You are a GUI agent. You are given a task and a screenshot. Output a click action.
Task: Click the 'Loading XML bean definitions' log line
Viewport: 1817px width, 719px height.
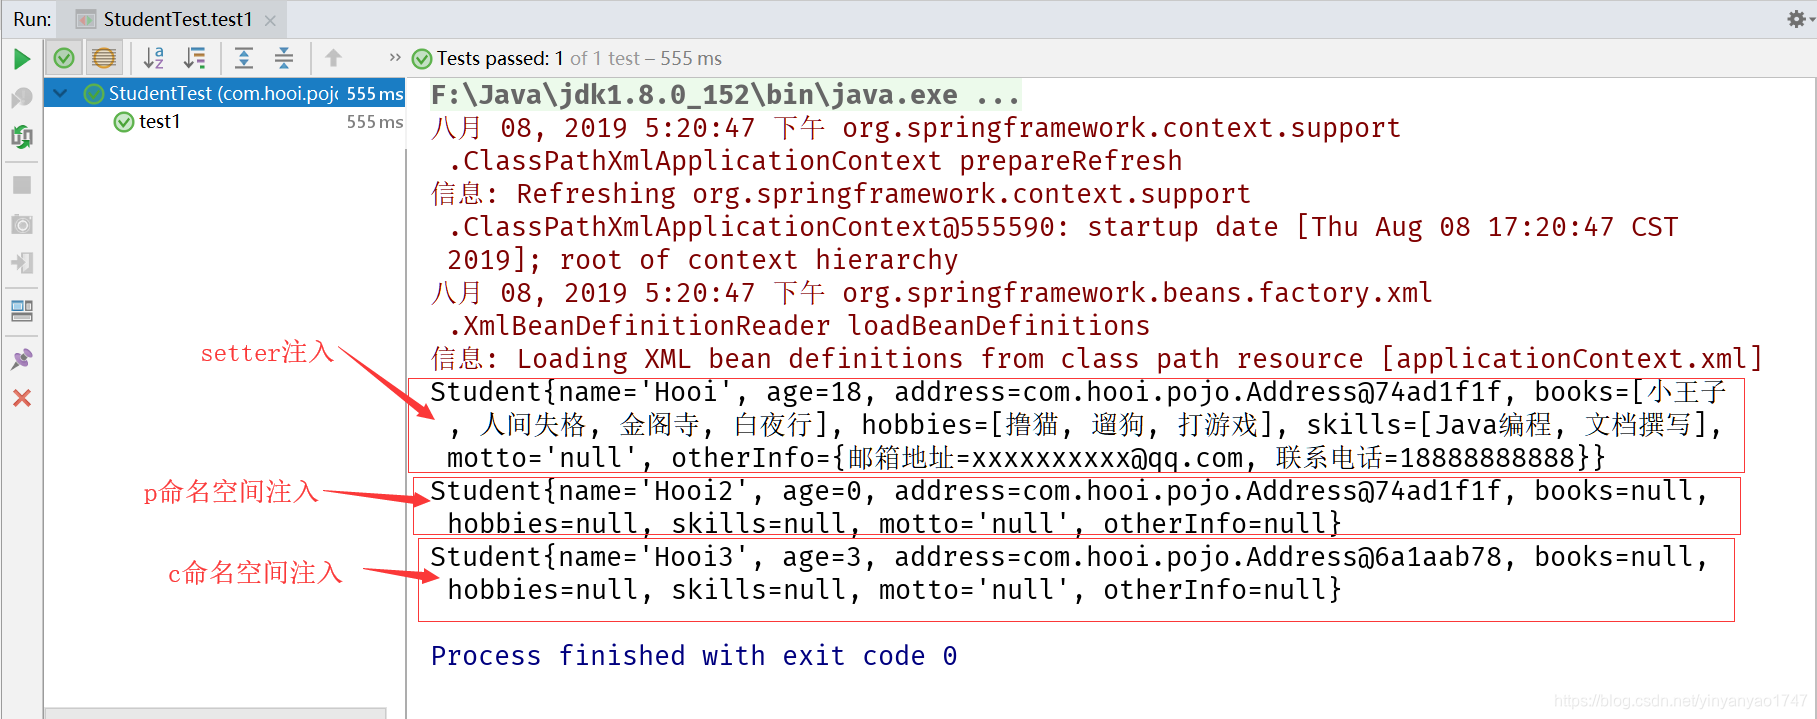click(1097, 359)
